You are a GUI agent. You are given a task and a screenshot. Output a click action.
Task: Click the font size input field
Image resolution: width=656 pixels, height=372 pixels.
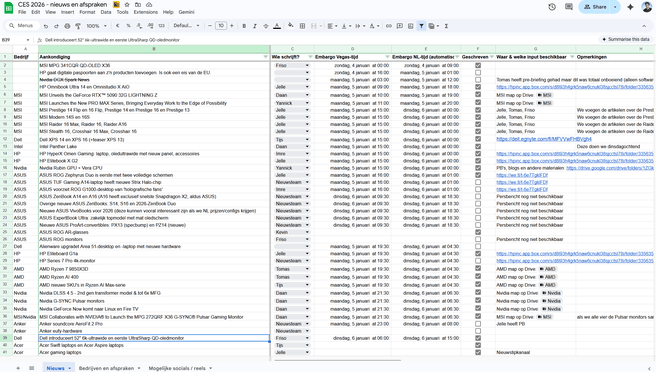pyautogui.click(x=220, y=26)
